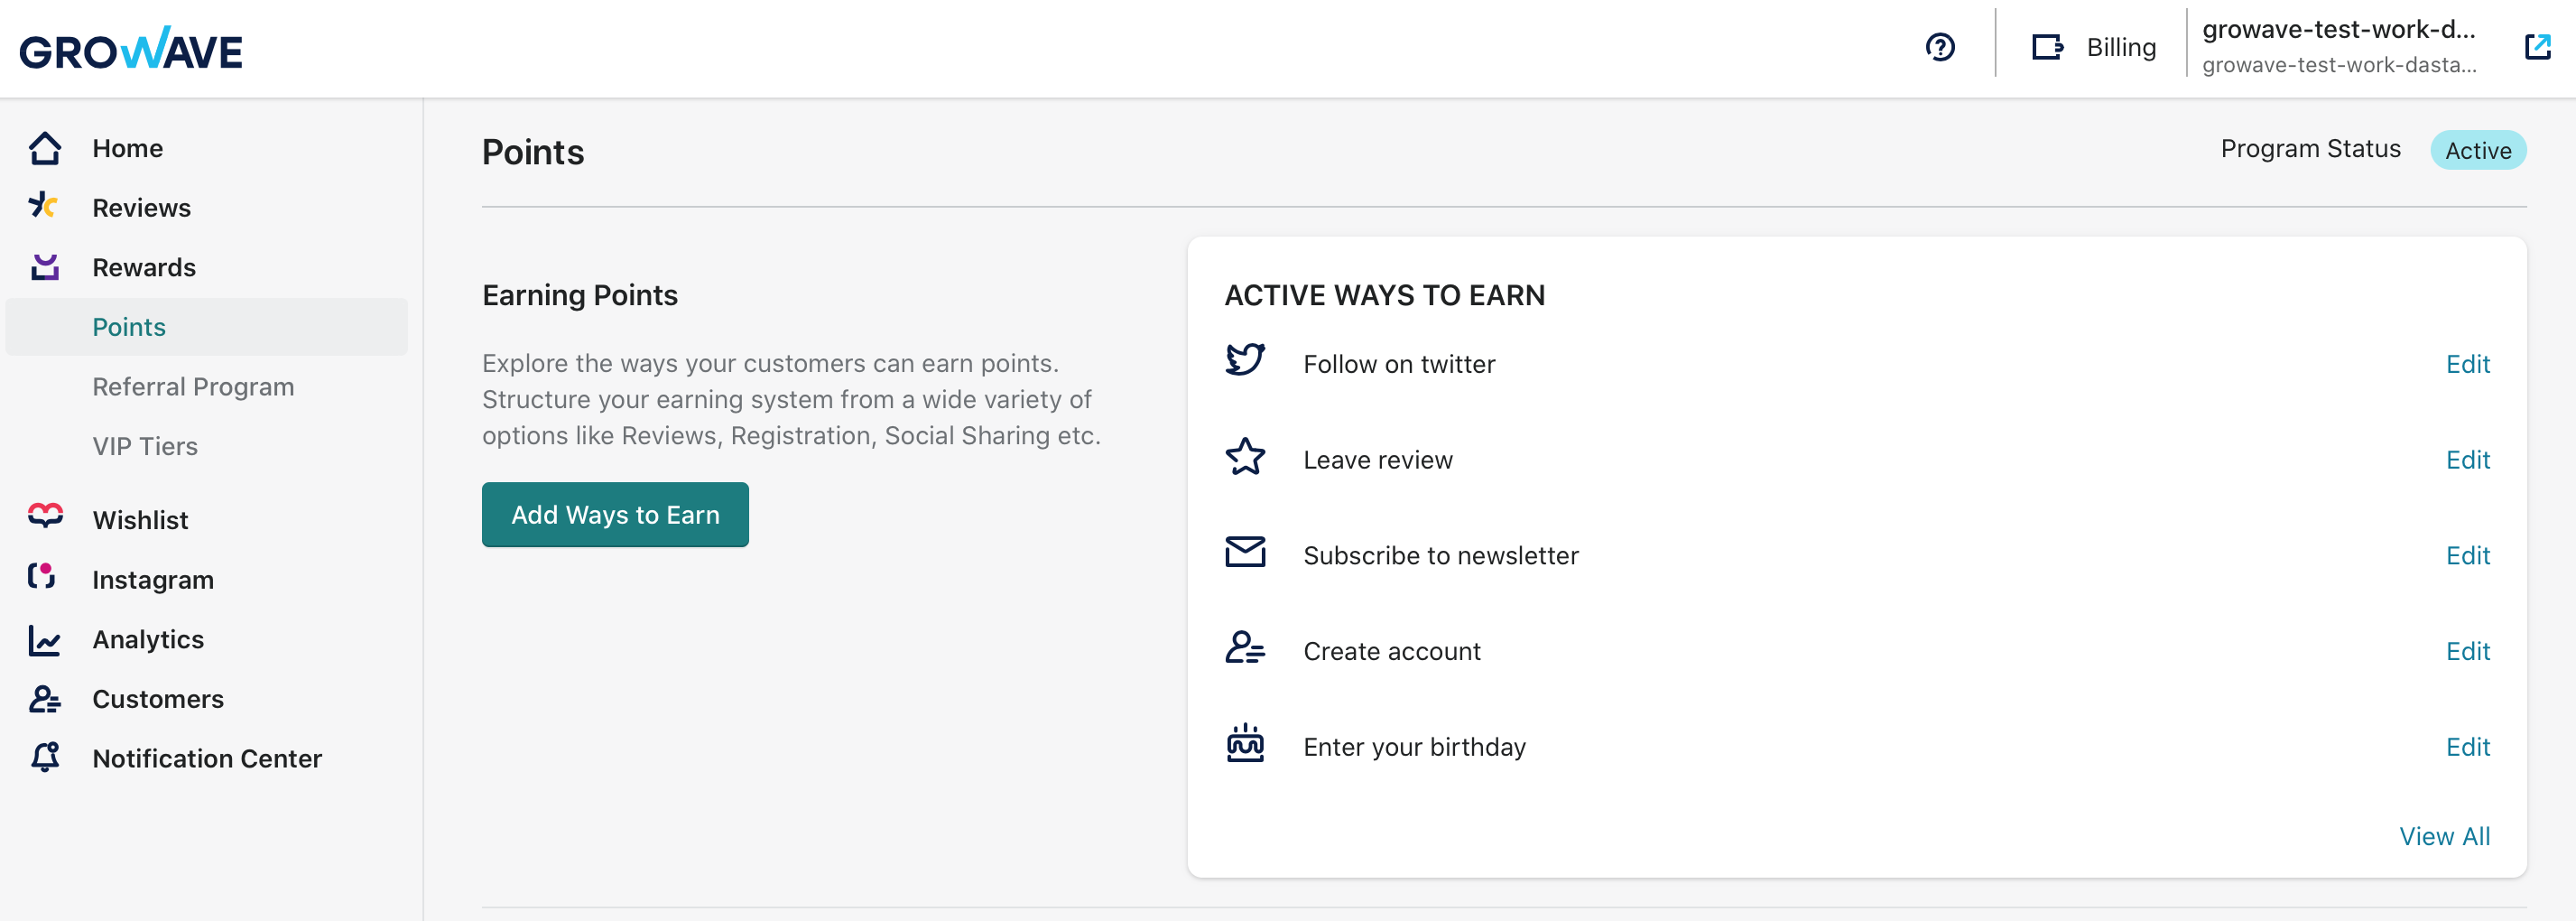
Task: Click the Billing wallet icon
Action: [2046, 47]
